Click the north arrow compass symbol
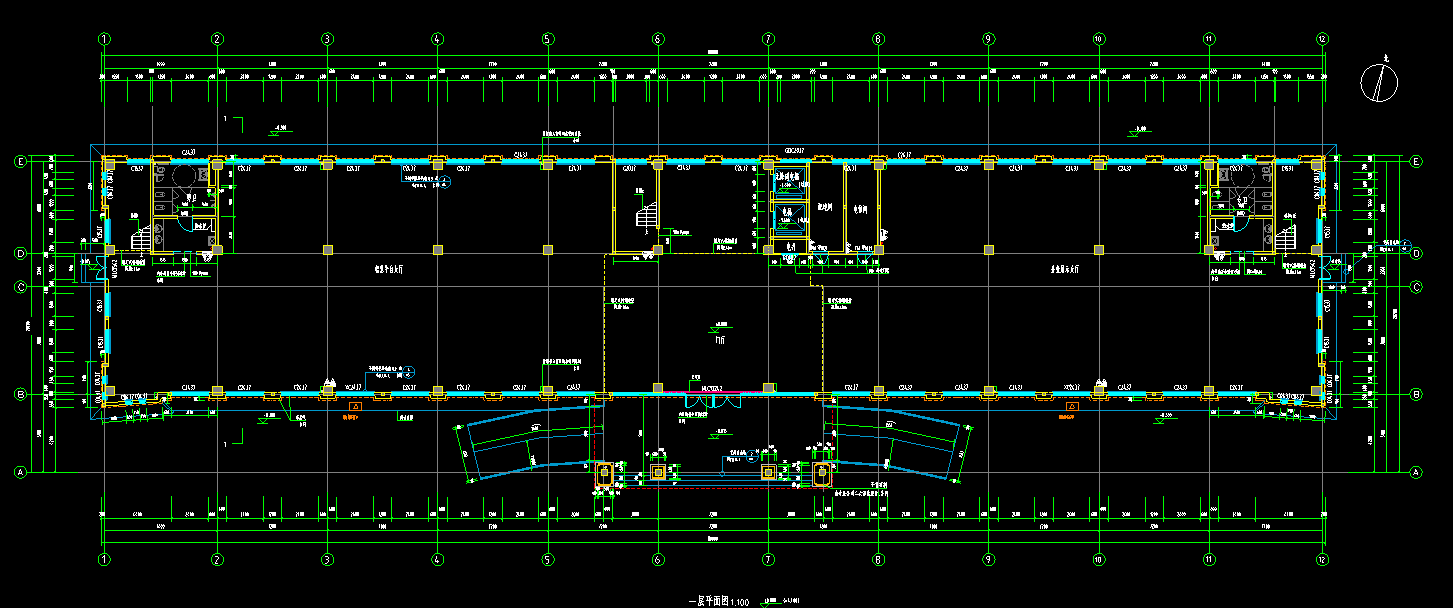The image size is (1453, 608). pyautogui.click(x=1379, y=81)
